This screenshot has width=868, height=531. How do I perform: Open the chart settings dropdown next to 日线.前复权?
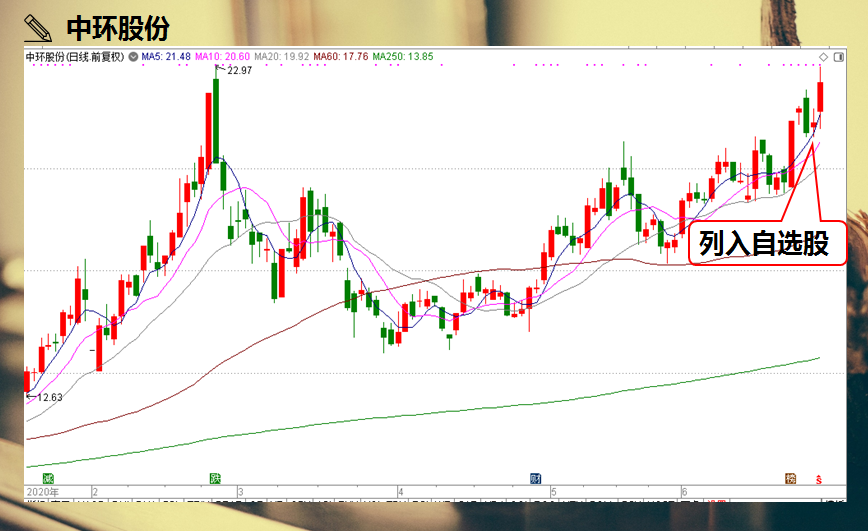point(133,56)
